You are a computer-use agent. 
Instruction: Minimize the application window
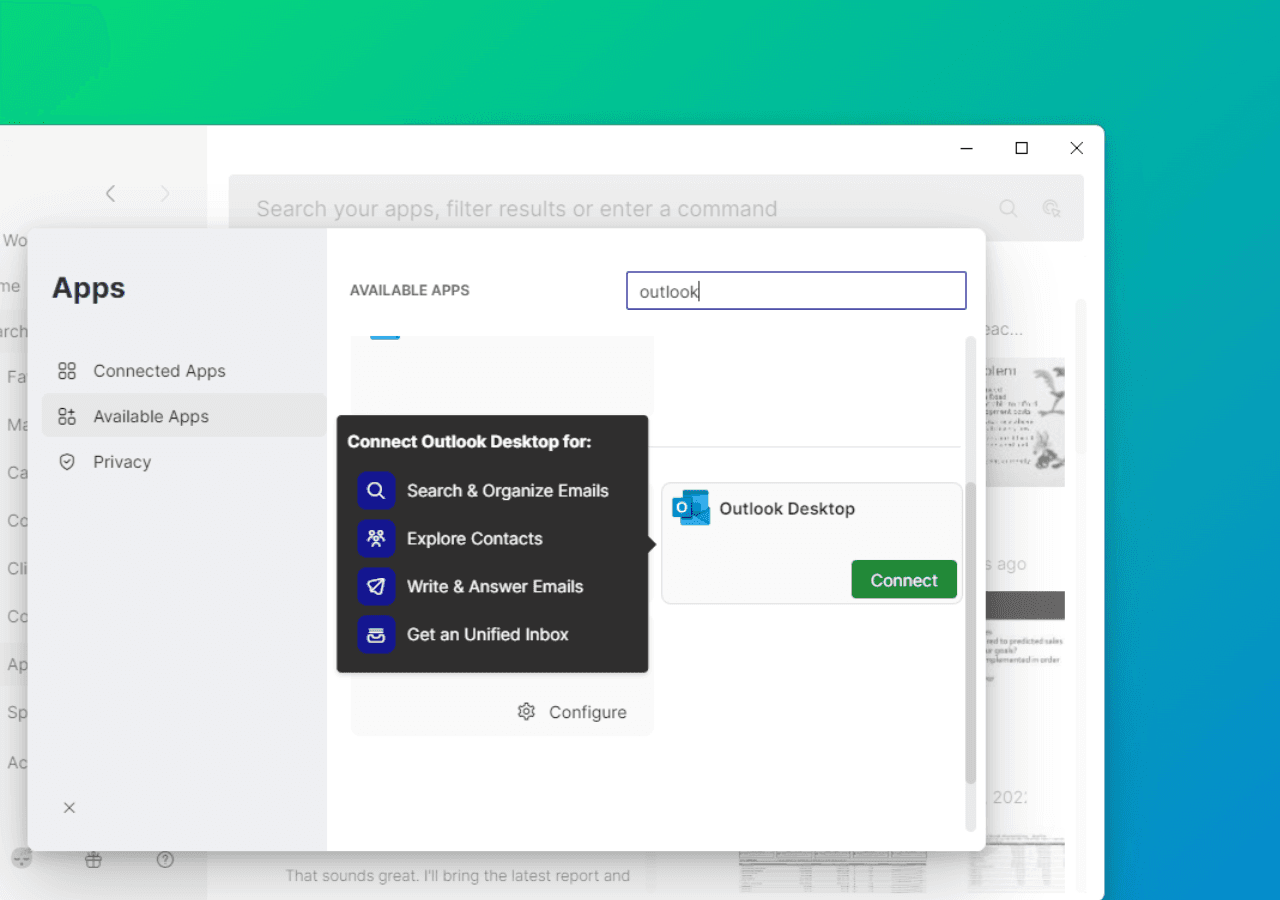tap(966, 148)
